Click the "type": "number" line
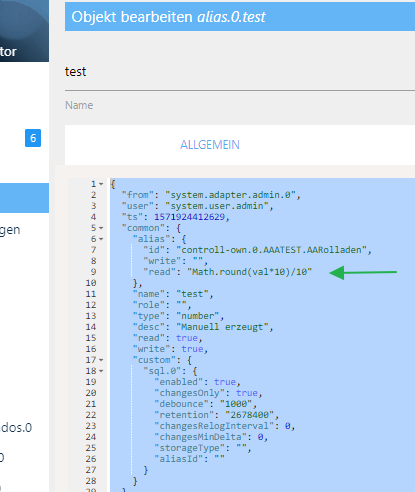 coord(178,316)
